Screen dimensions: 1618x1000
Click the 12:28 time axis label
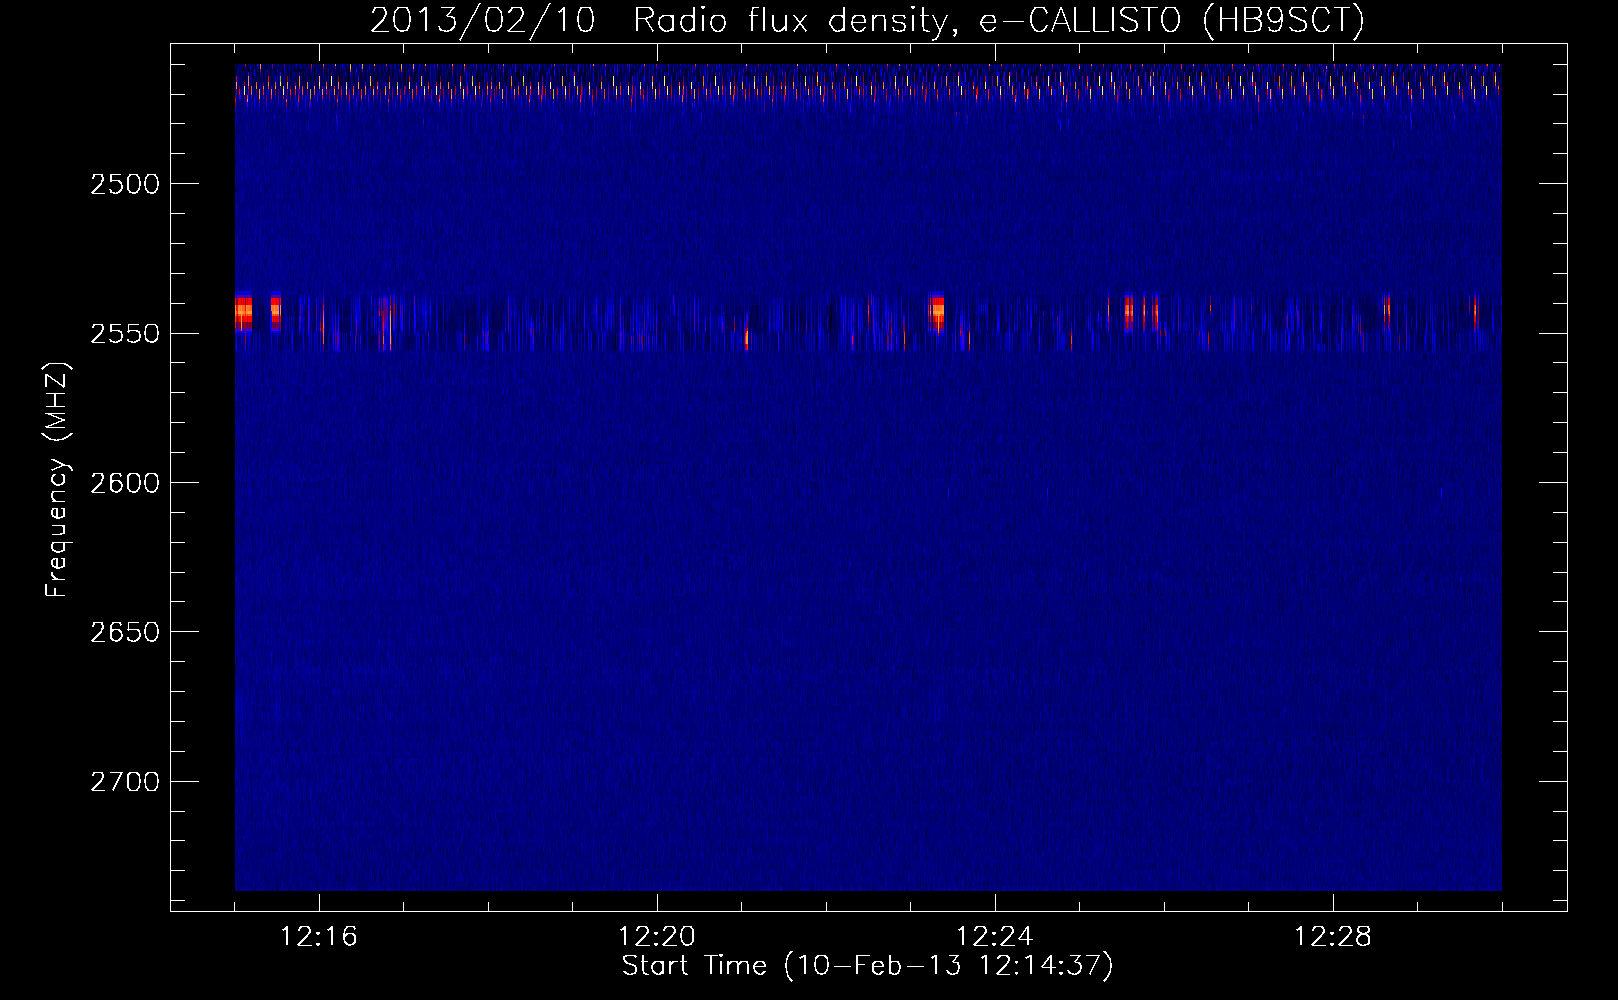tap(1333, 937)
